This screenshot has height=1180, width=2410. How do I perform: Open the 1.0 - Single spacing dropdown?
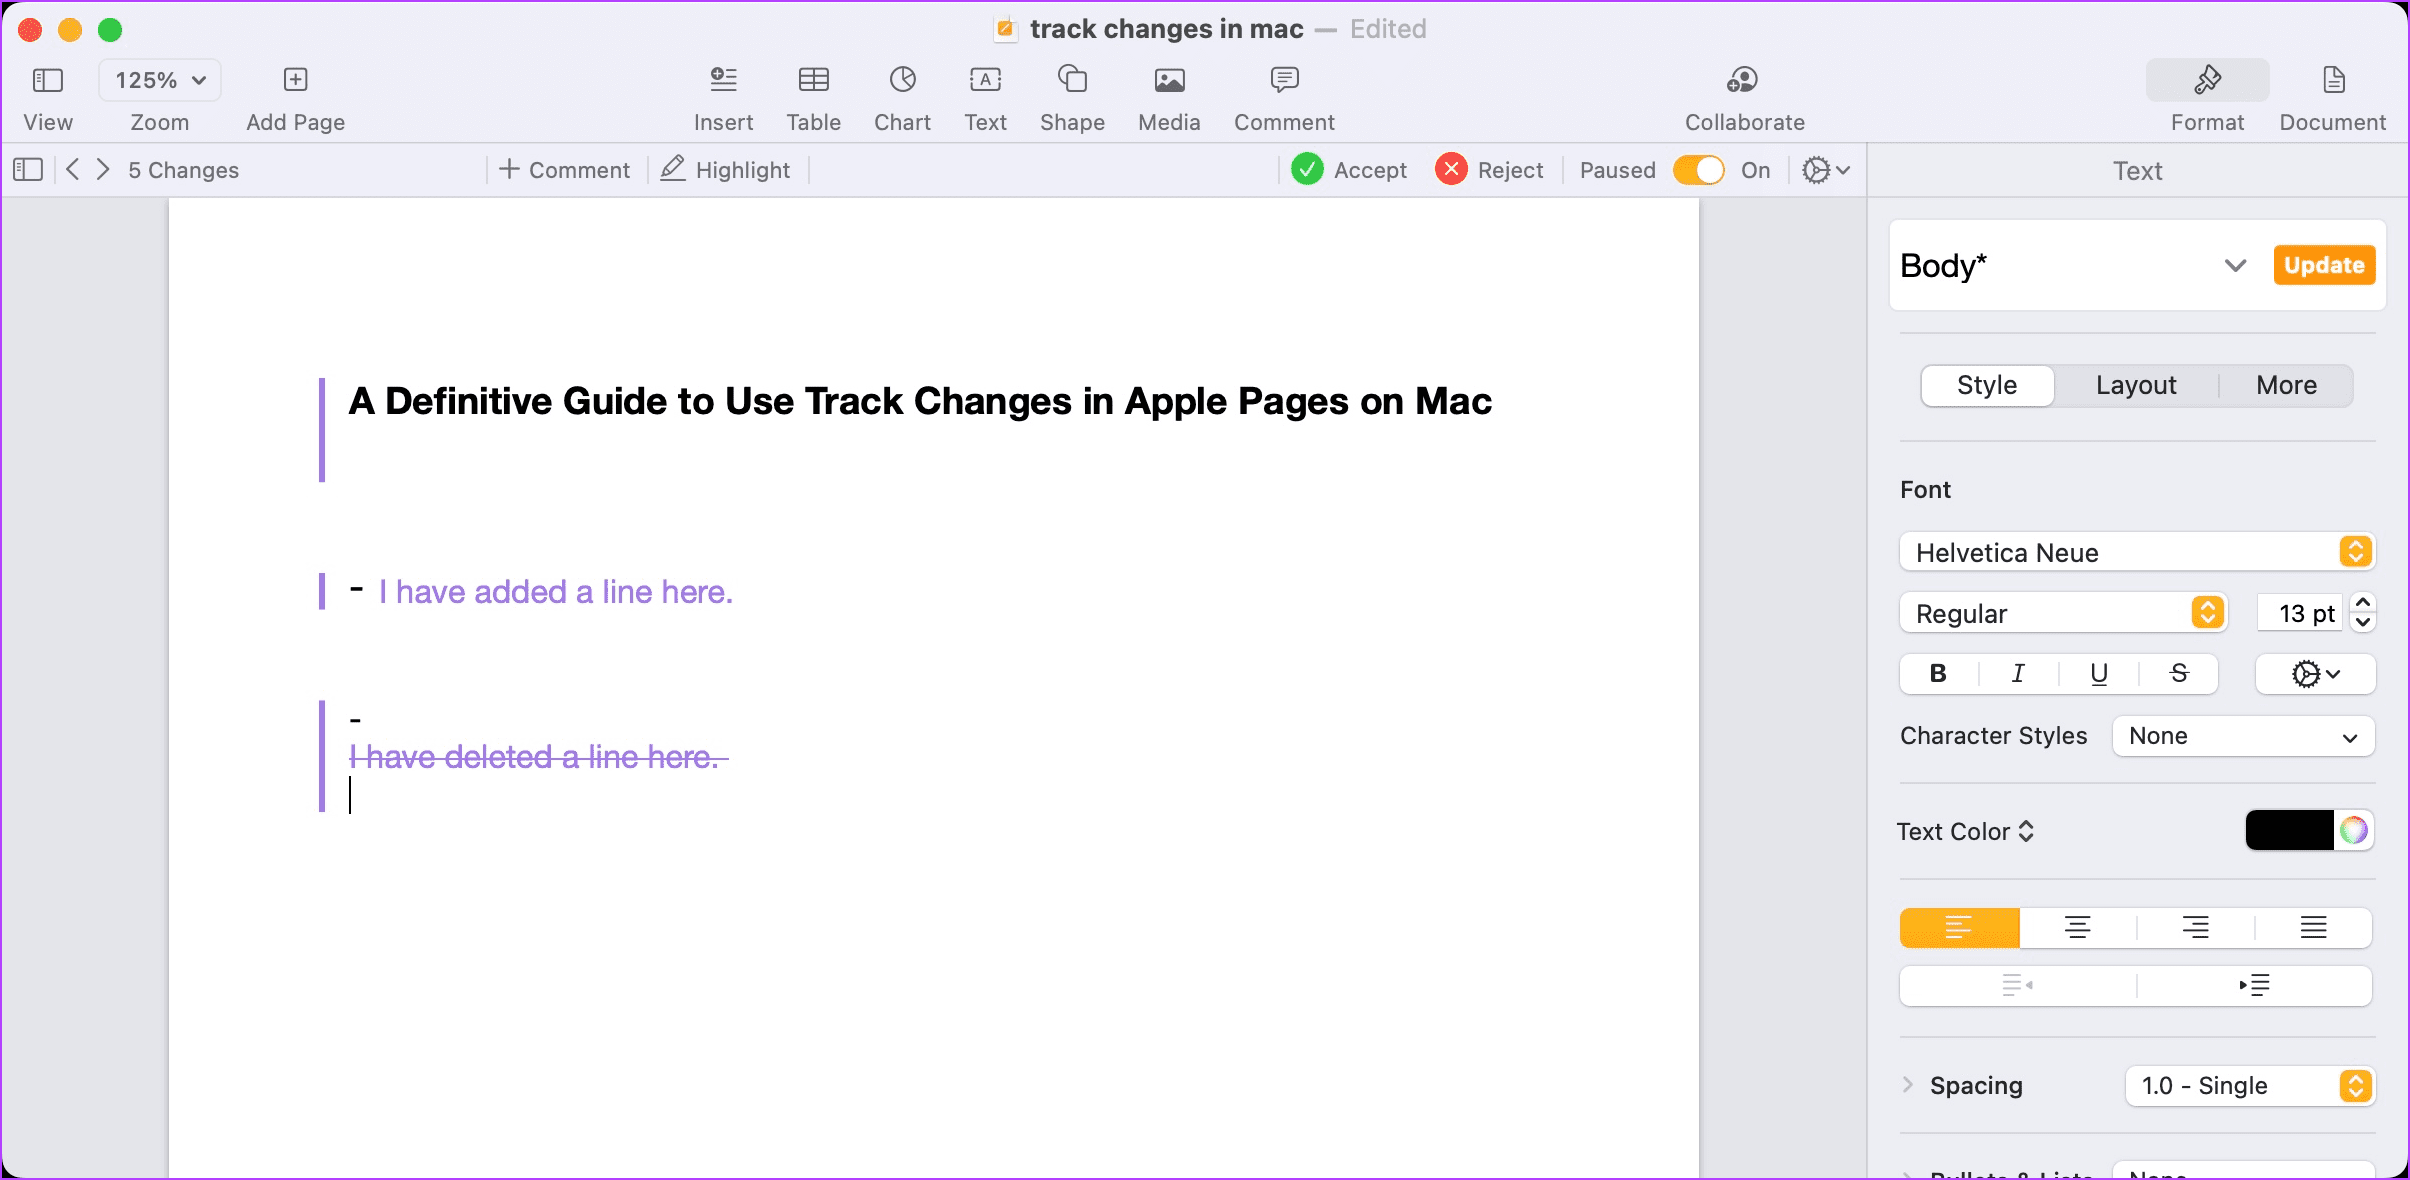[x=2250, y=1086]
